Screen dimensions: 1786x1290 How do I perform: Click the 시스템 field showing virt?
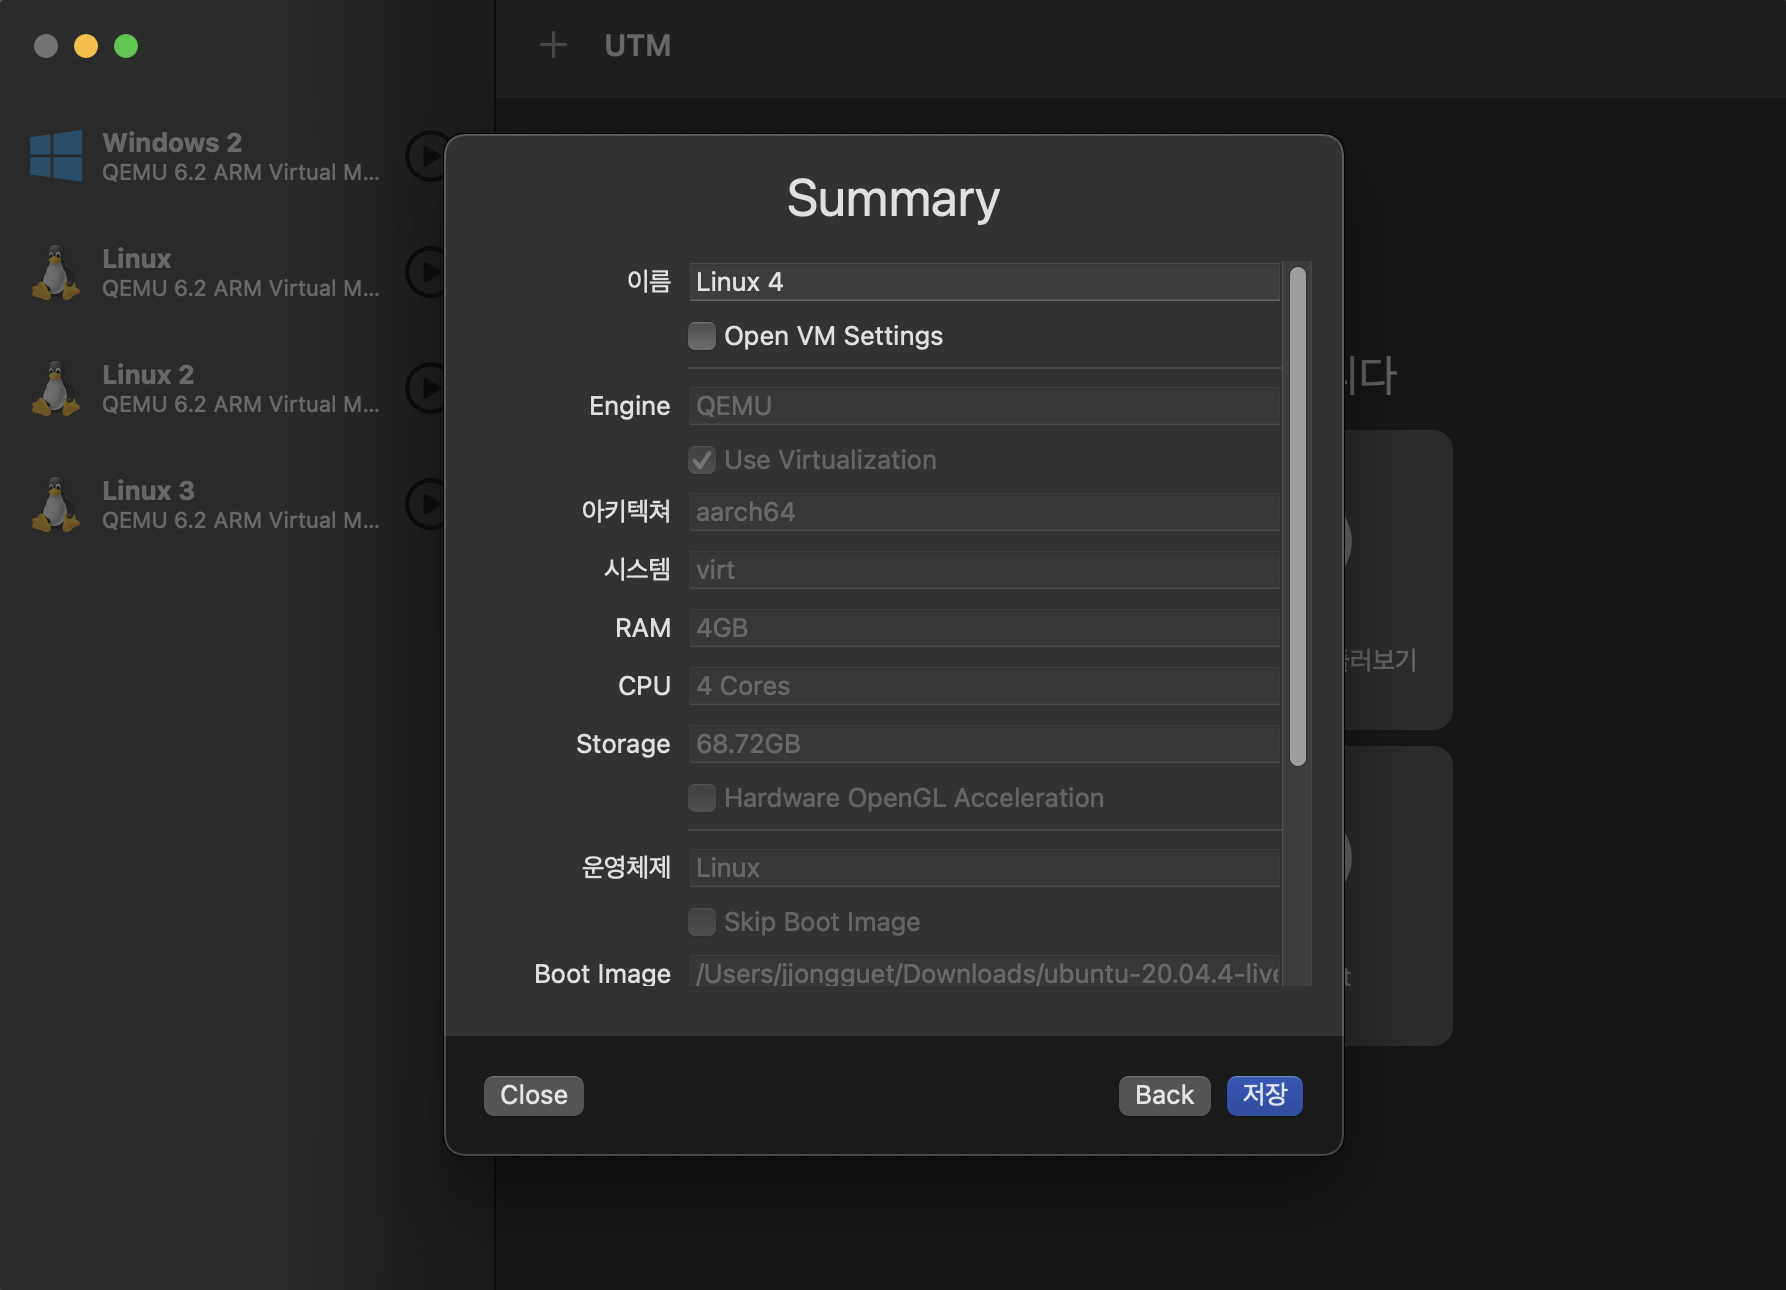[x=984, y=570]
